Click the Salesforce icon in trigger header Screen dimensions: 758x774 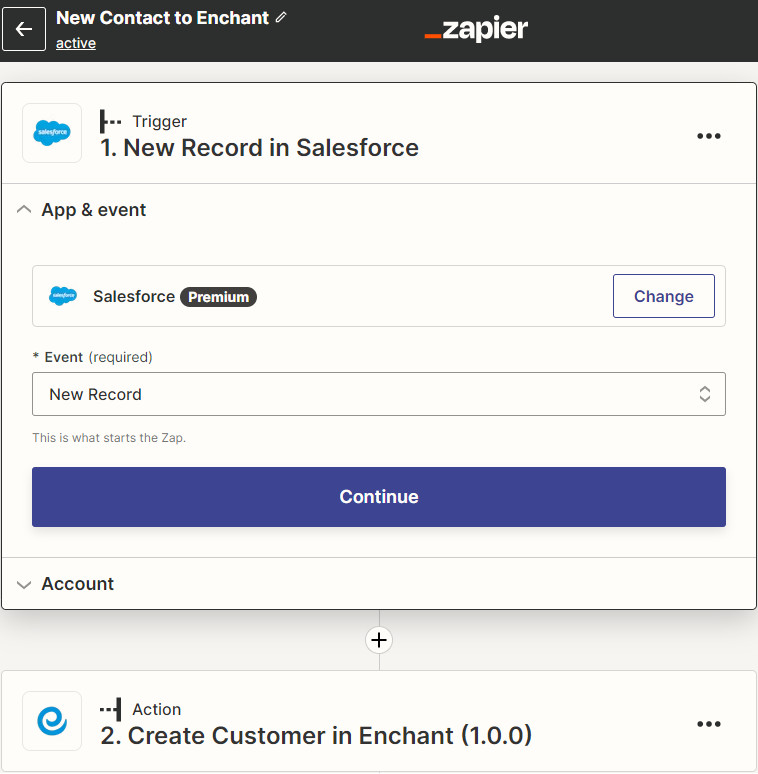tap(52, 133)
